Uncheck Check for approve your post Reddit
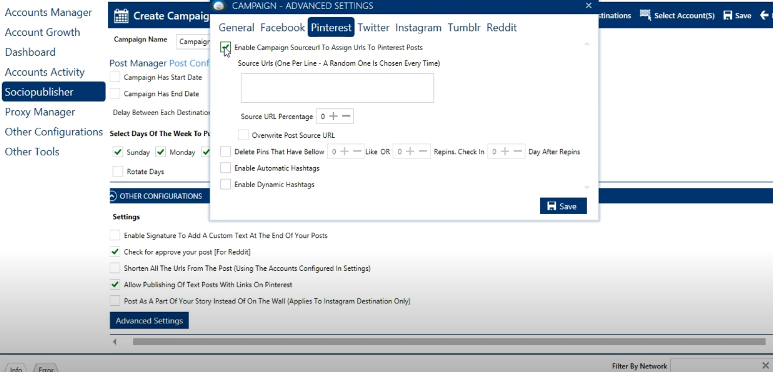This screenshot has width=773, height=372. [x=115, y=252]
